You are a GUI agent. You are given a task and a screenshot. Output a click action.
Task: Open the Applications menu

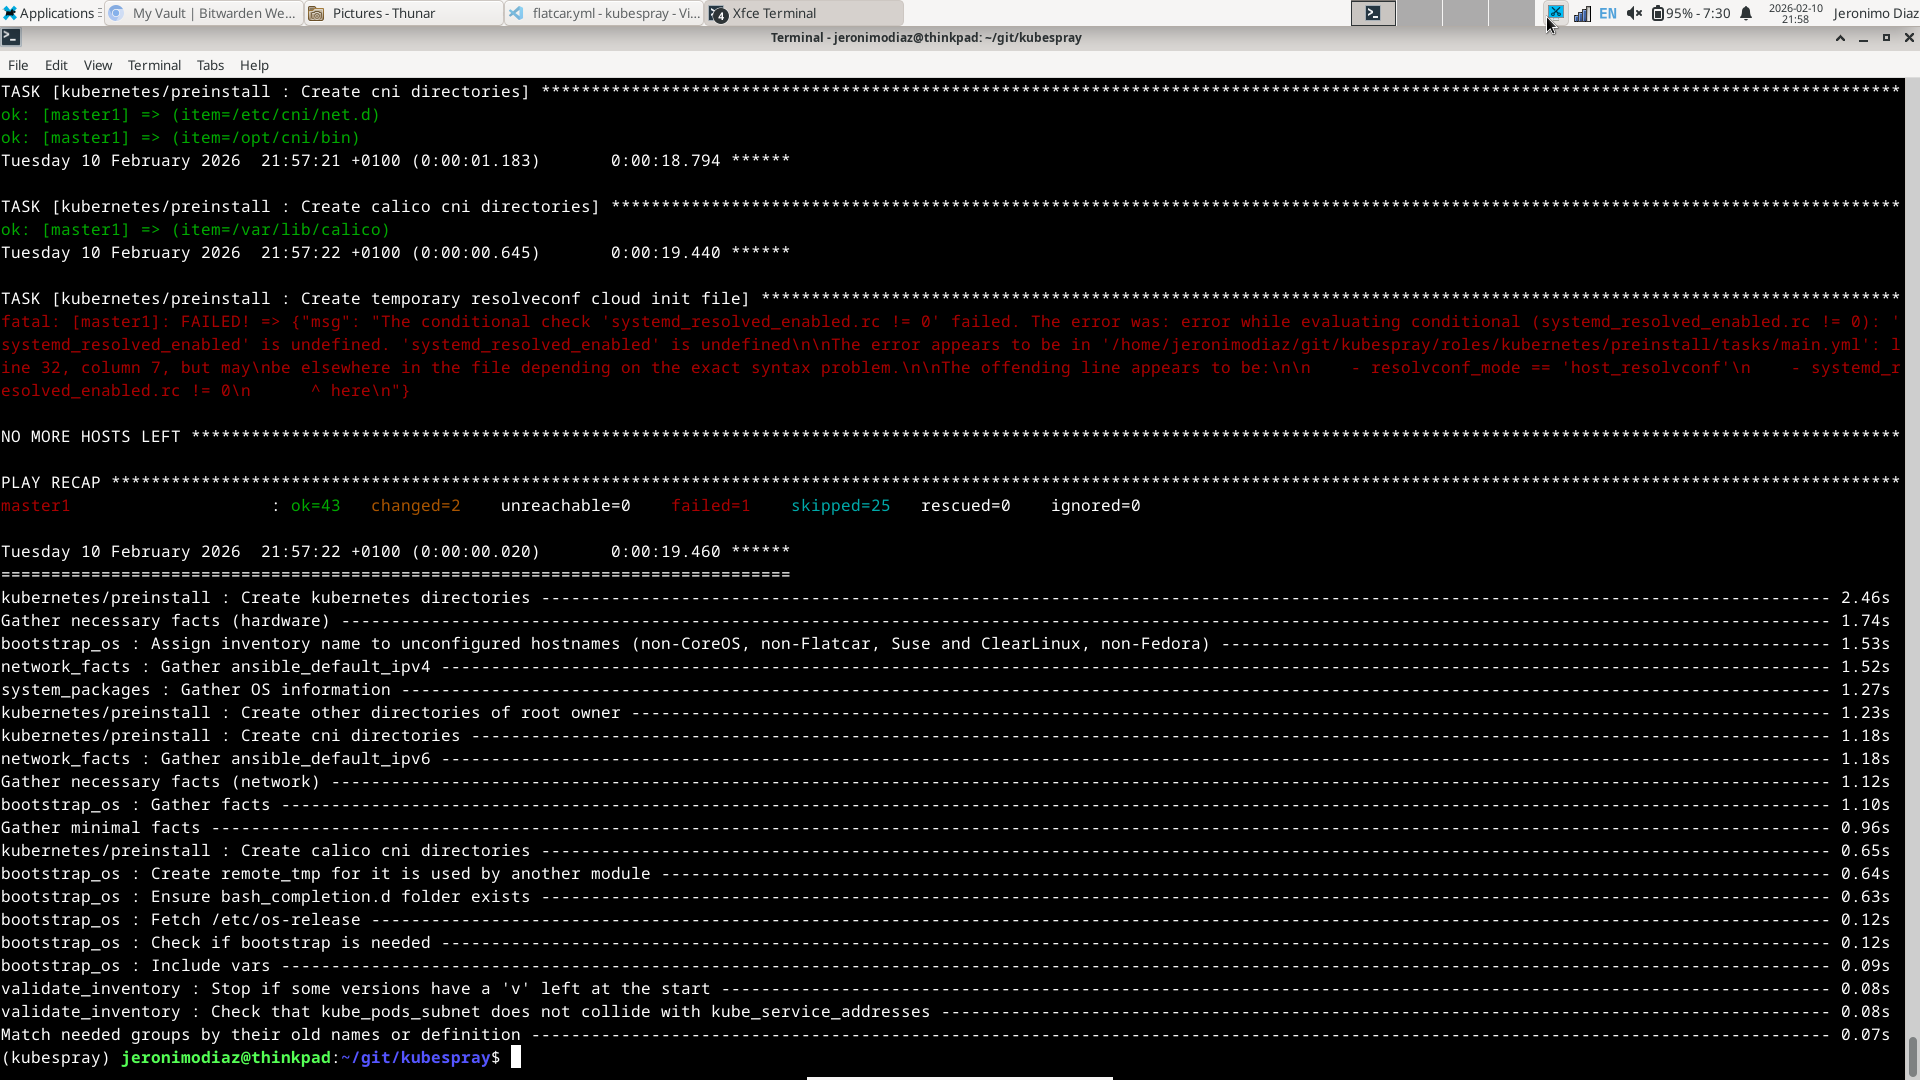coord(48,13)
